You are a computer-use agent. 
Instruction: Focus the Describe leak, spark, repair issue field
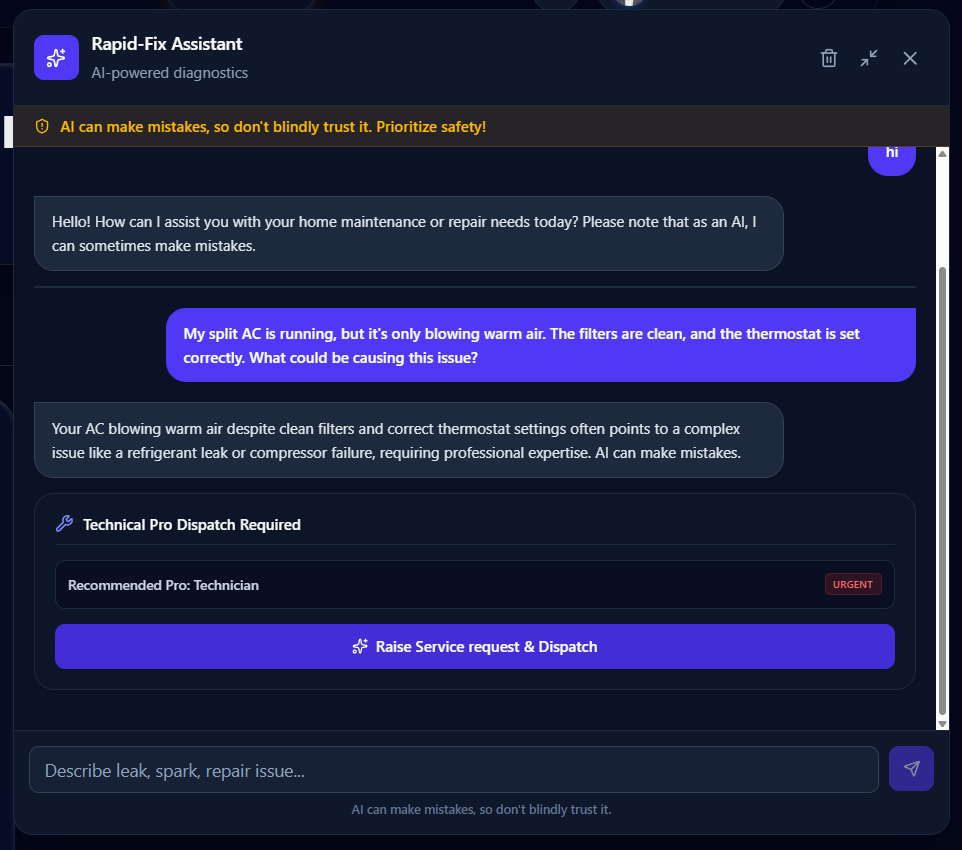(x=453, y=770)
